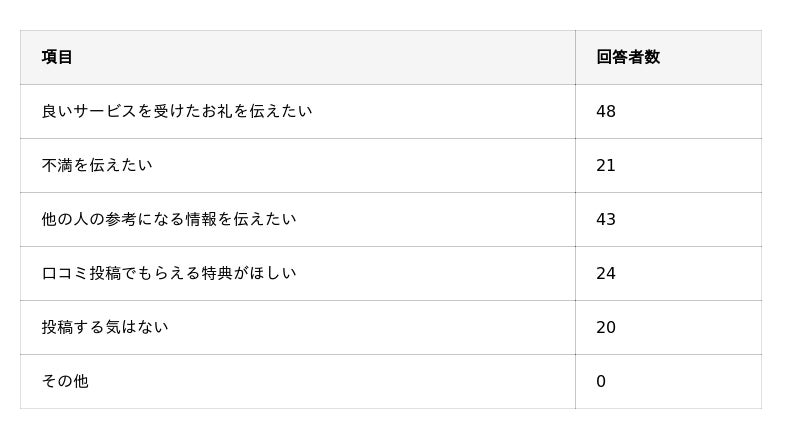The height and width of the screenshot is (439, 800).
Task: Click the 項目 column header
Action: pyautogui.click(x=57, y=57)
